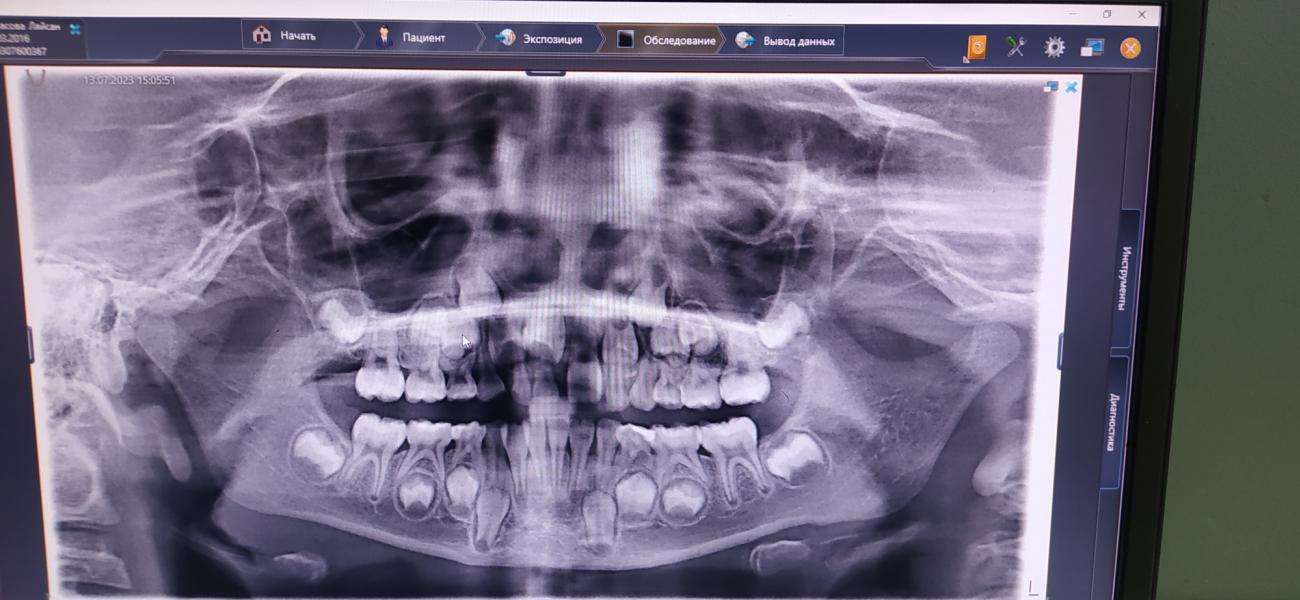Viewport: 1300px width, 600px height.
Task: Click the left edge panel handle
Action: click(x=30, y=345)
